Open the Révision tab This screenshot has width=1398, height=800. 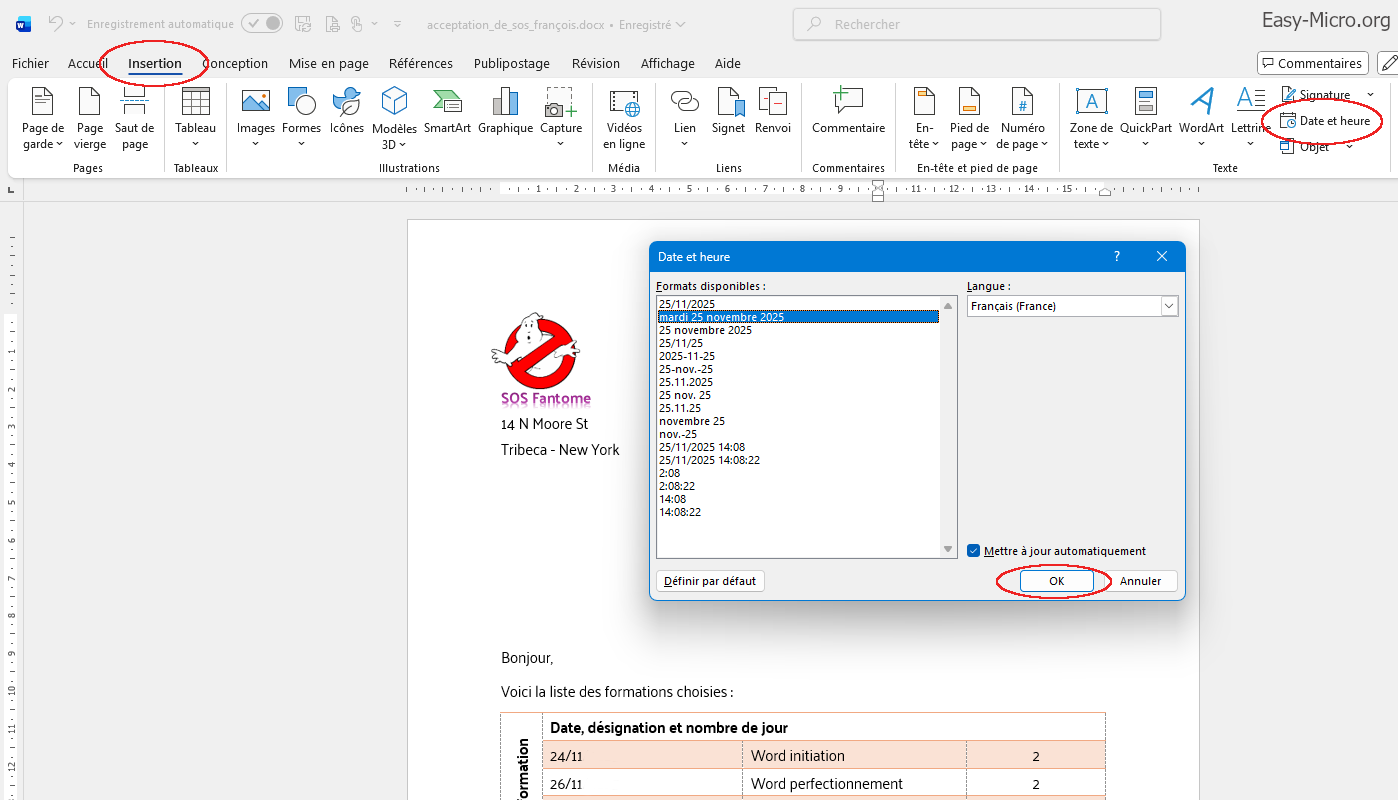coord(595,63)
